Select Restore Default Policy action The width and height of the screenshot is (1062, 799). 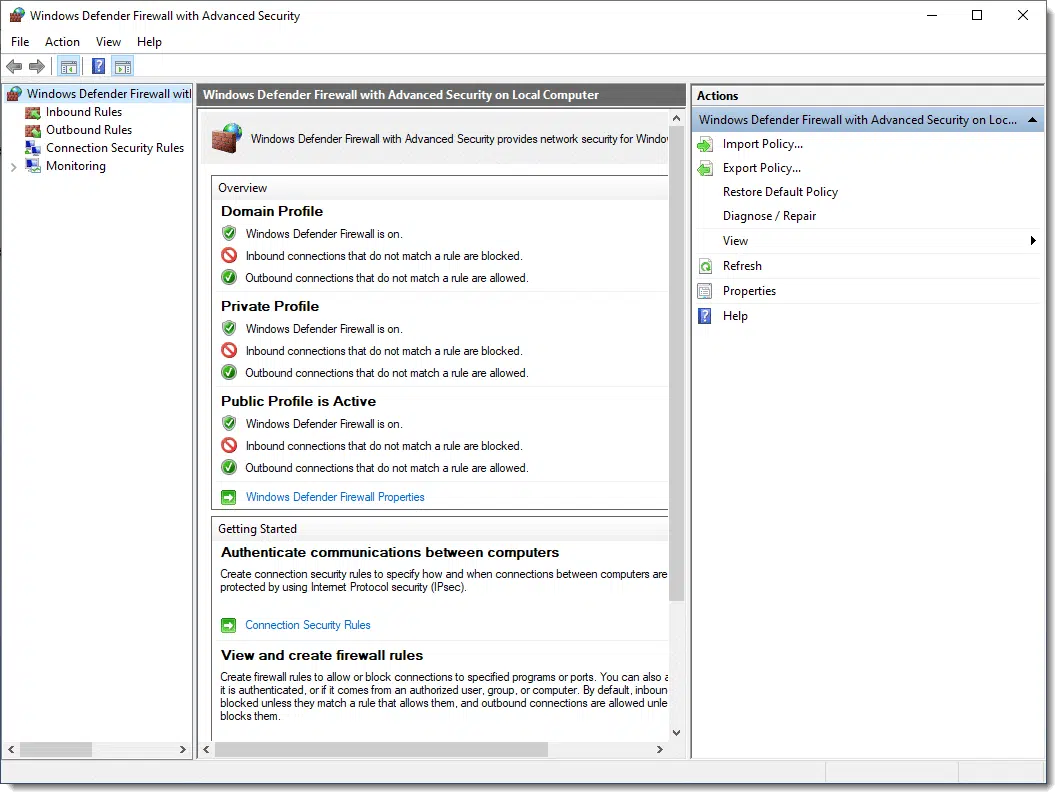780,192
